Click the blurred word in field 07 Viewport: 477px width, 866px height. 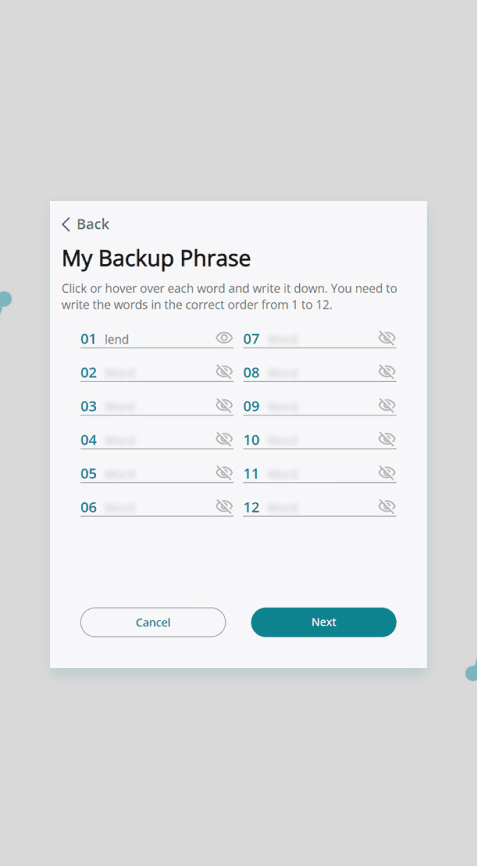(x=283, y=339)
